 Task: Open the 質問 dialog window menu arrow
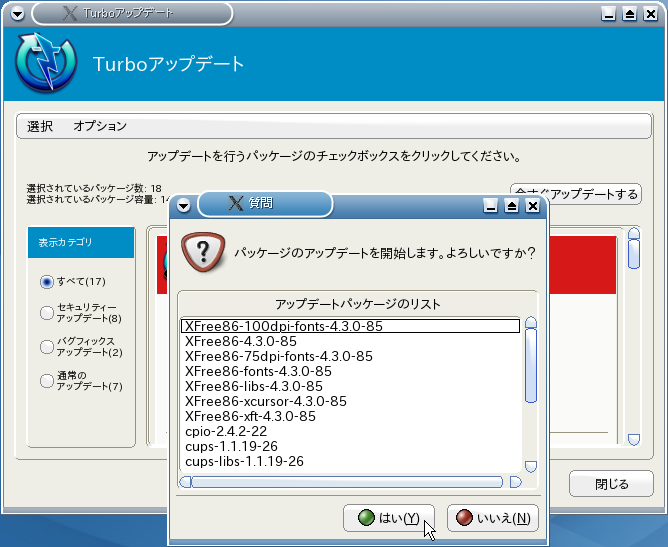point(184,206)
